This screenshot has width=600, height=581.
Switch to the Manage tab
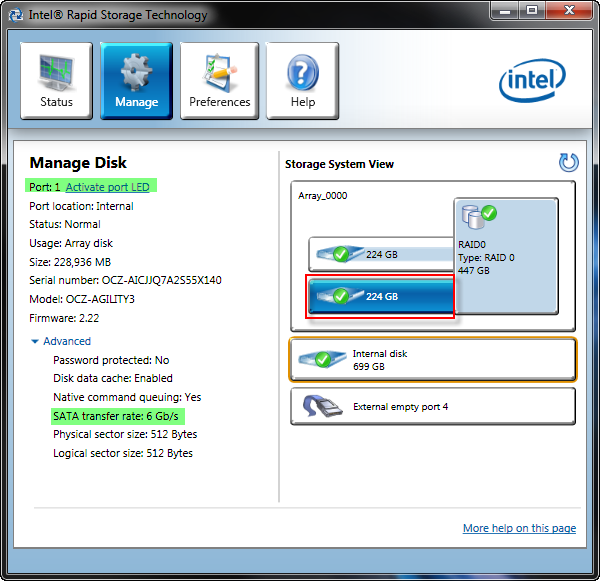point(137,81)
